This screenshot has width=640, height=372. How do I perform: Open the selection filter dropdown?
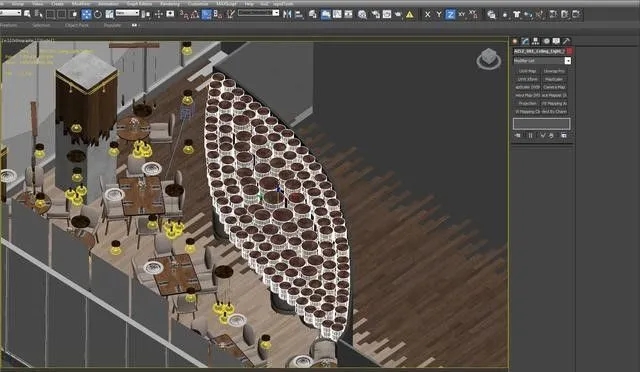coord(10,13)
